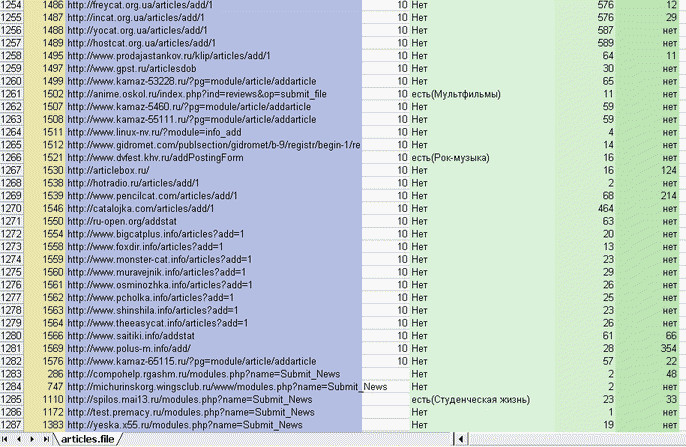Select the polus-m.info URL cell
This screenshot has height=447, width=686.
pyautogui.click(x=214, y=349)
